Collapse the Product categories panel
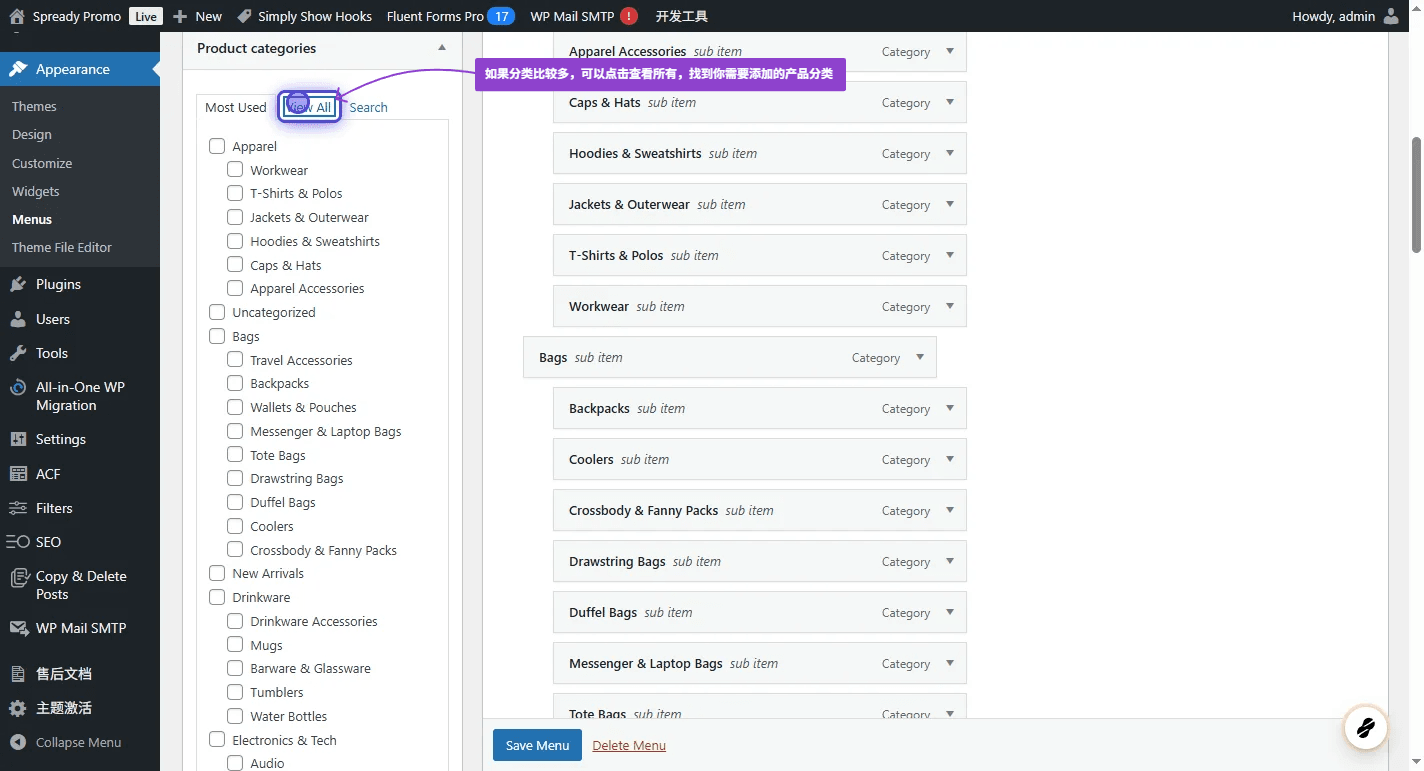 (442, 48)
